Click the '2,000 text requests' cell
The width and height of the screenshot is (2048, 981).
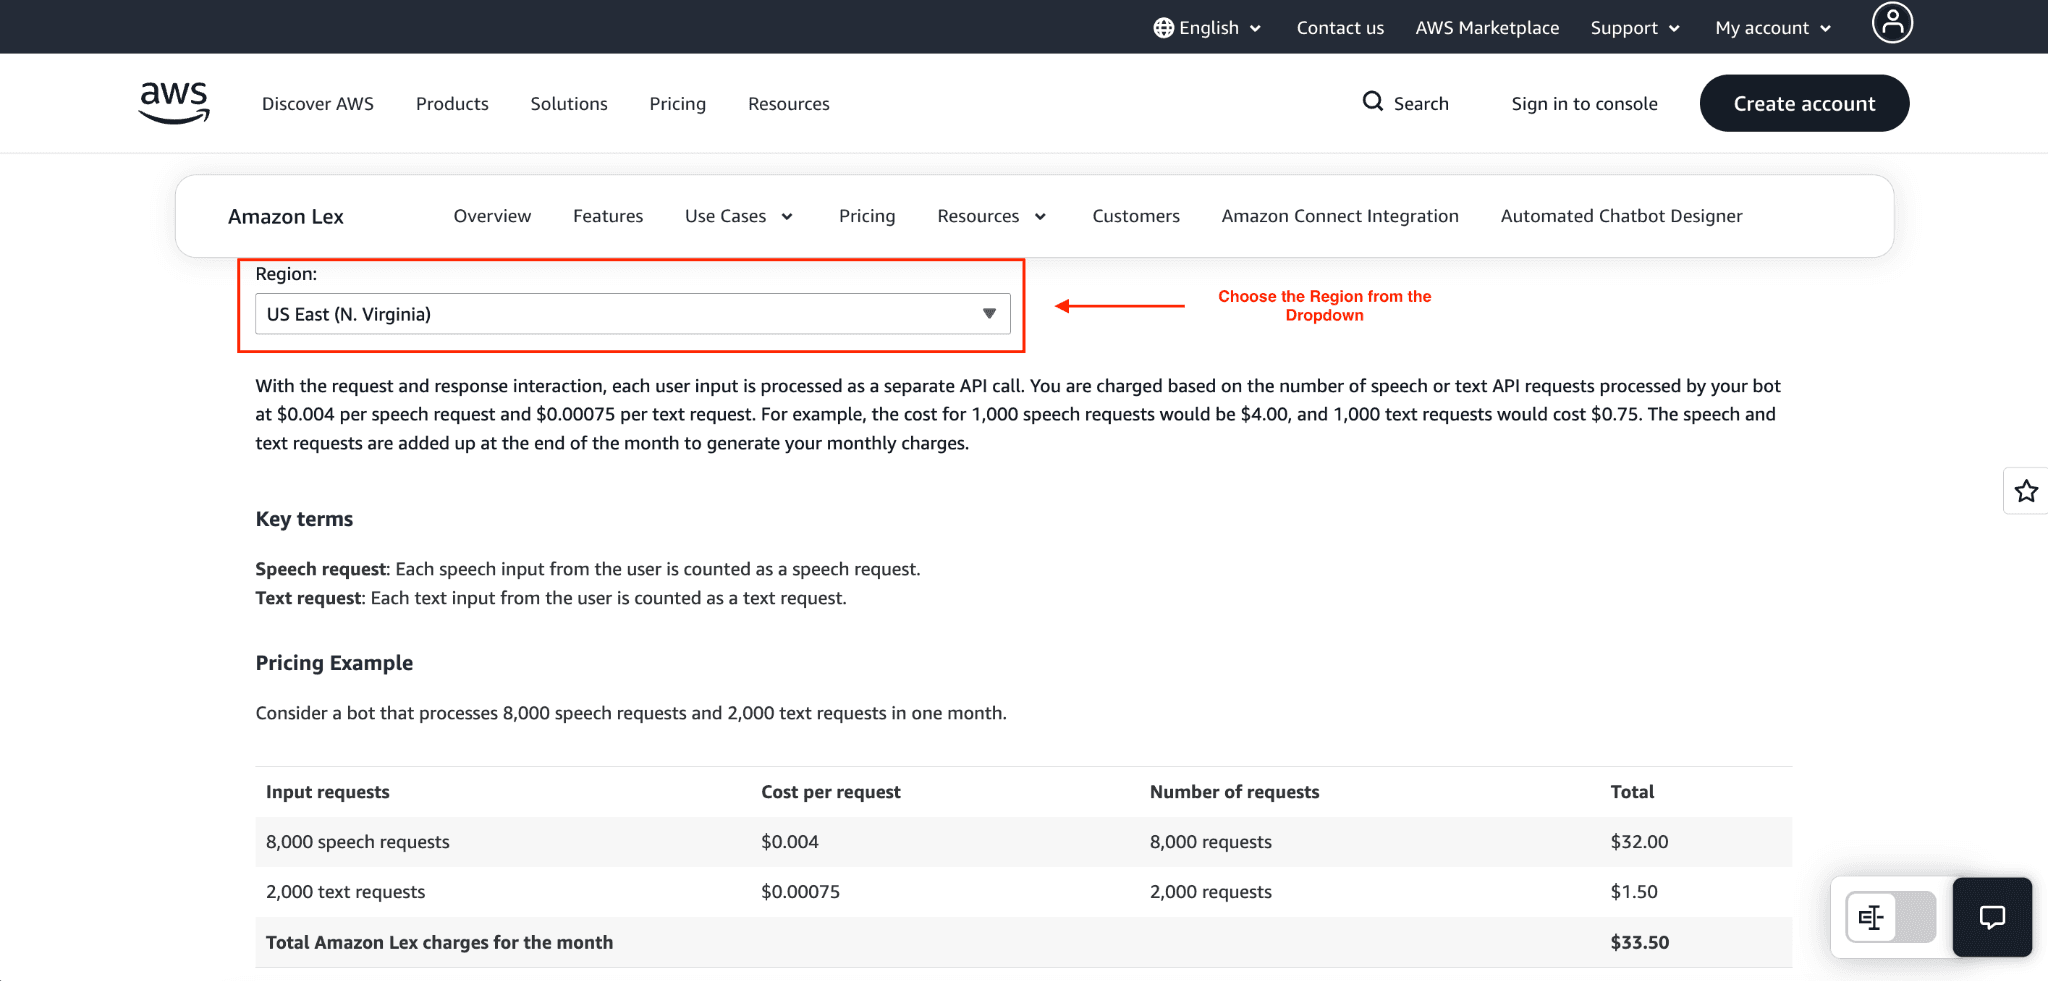point(345,892)
